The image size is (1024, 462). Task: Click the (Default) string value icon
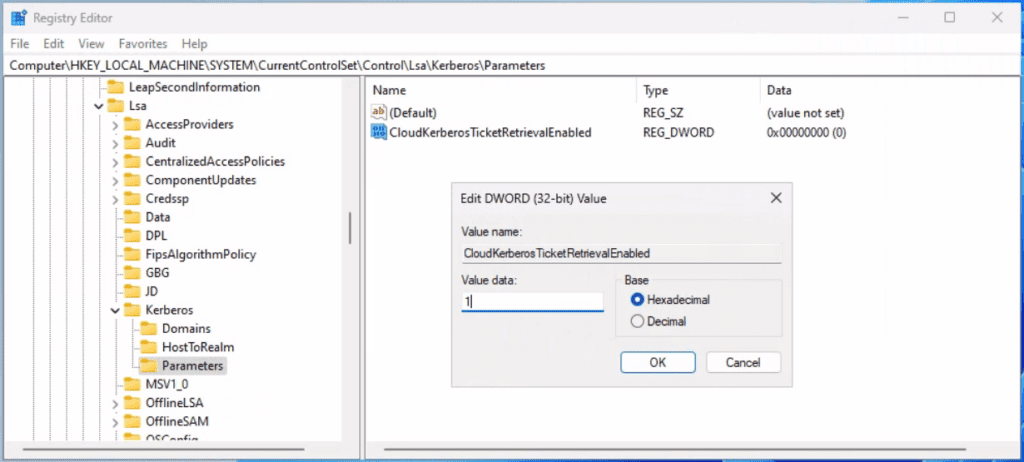point(378,112)
